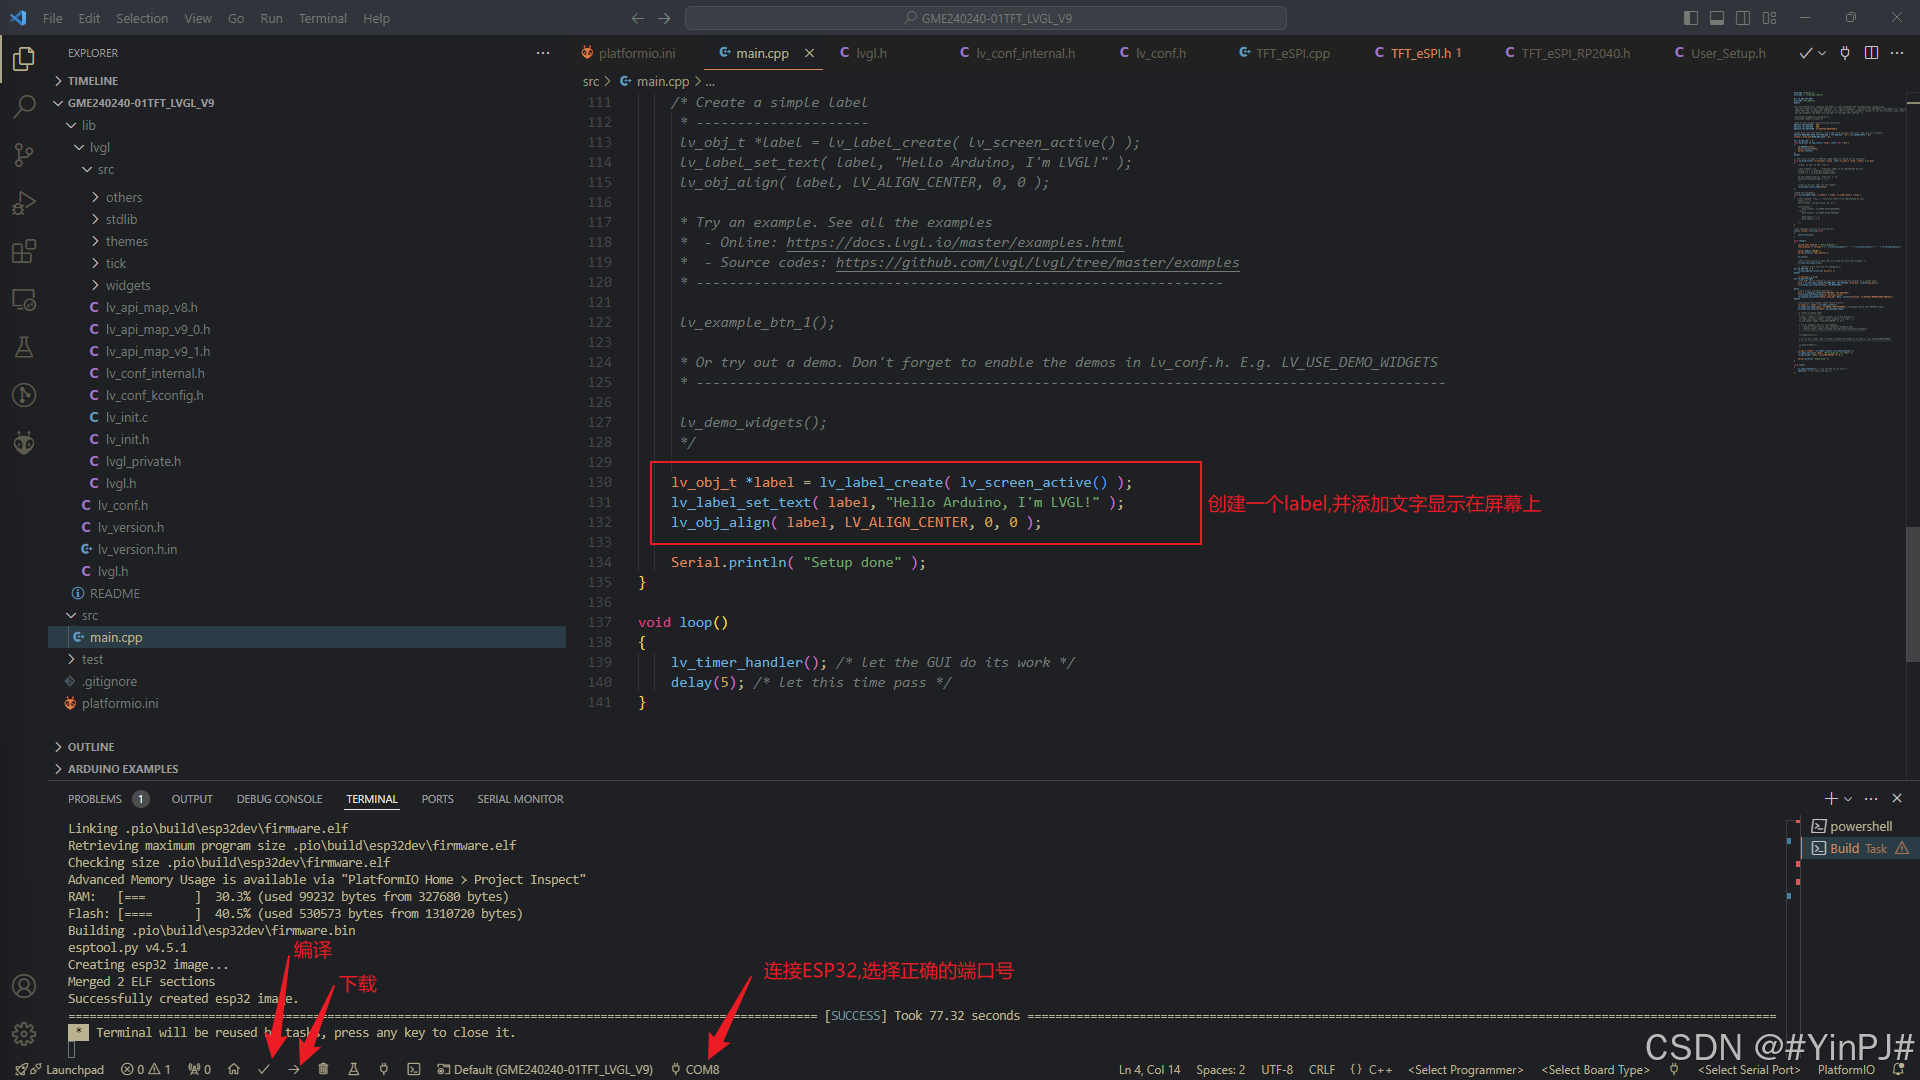The height and width of the screenshot is (1080, 1920).
Task: Click PlatformIO Build checkmark in status bar
Action: coord(264,1069)
